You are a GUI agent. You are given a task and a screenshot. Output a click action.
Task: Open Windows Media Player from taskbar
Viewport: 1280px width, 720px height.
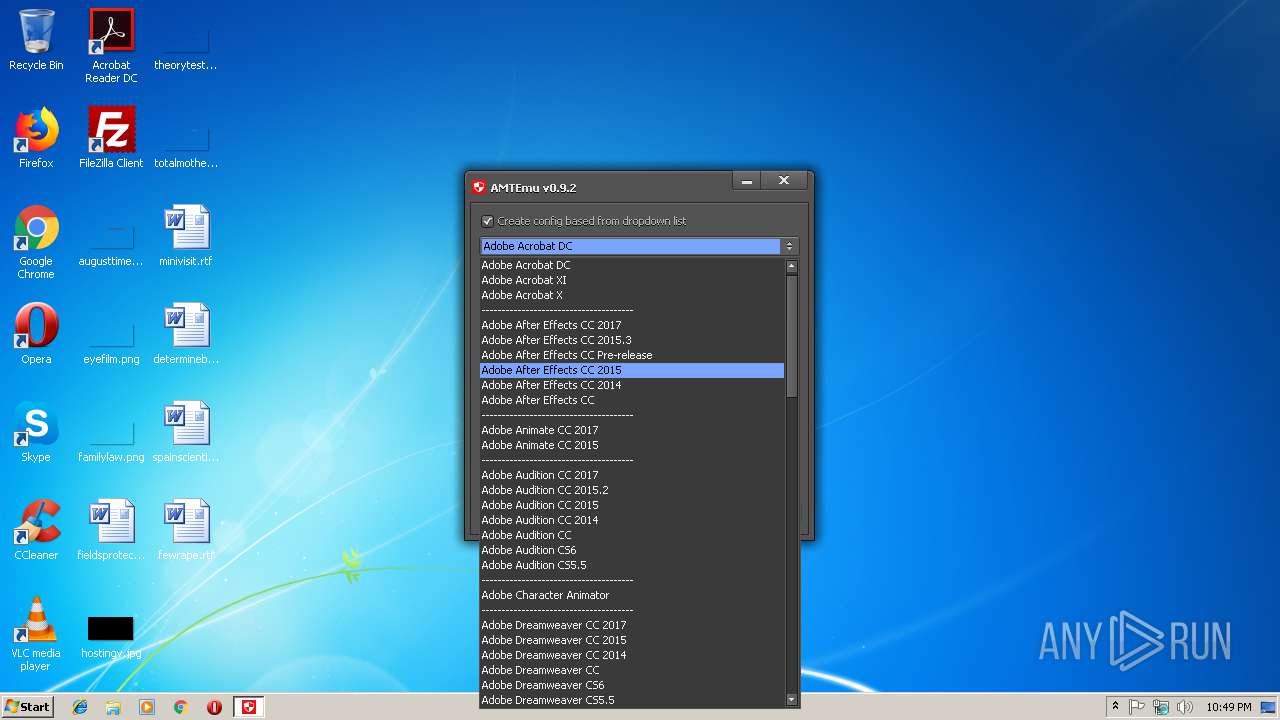click(x=147, y=707)
